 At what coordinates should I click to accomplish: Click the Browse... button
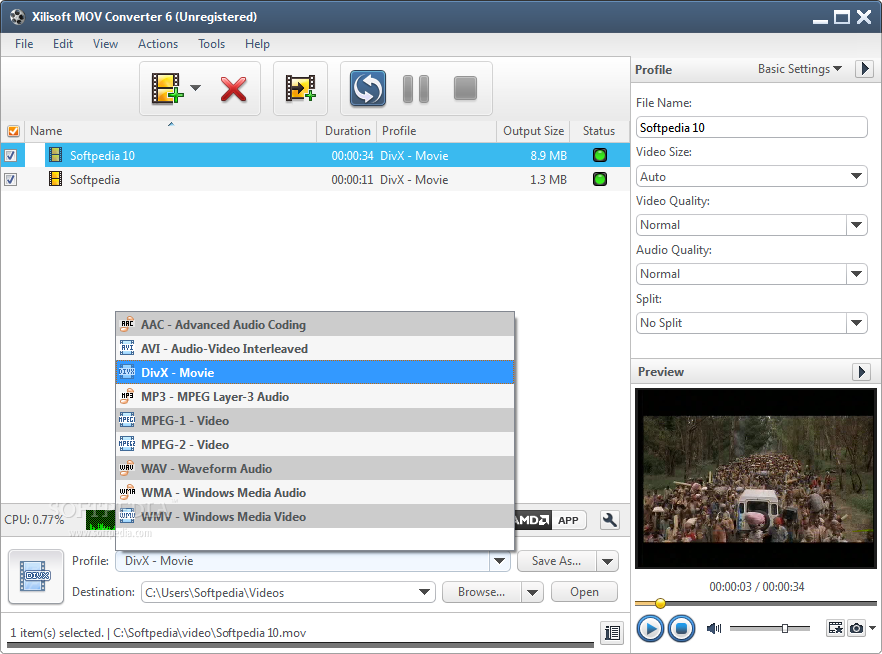click(x=482, y=592)
